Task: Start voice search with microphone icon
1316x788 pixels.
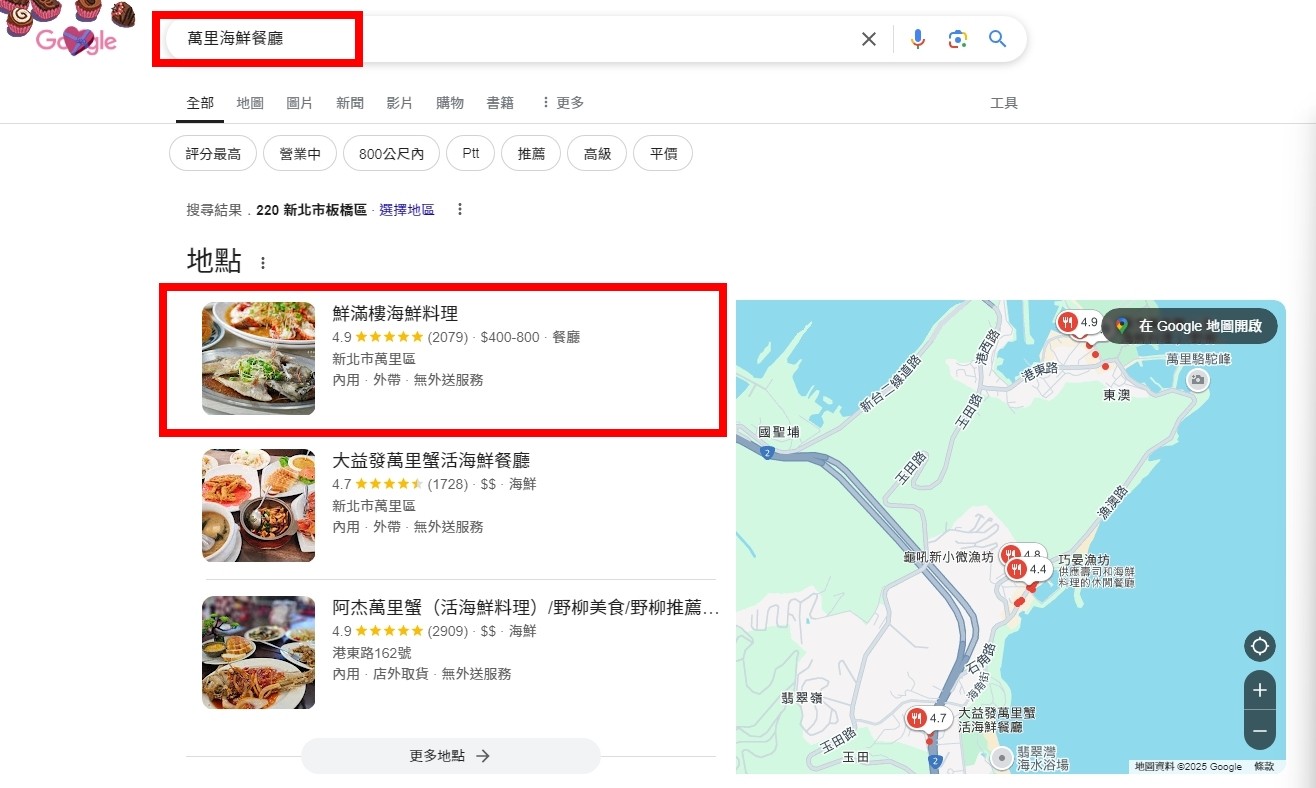Action: pyautogui.click(x=917, y=39)
